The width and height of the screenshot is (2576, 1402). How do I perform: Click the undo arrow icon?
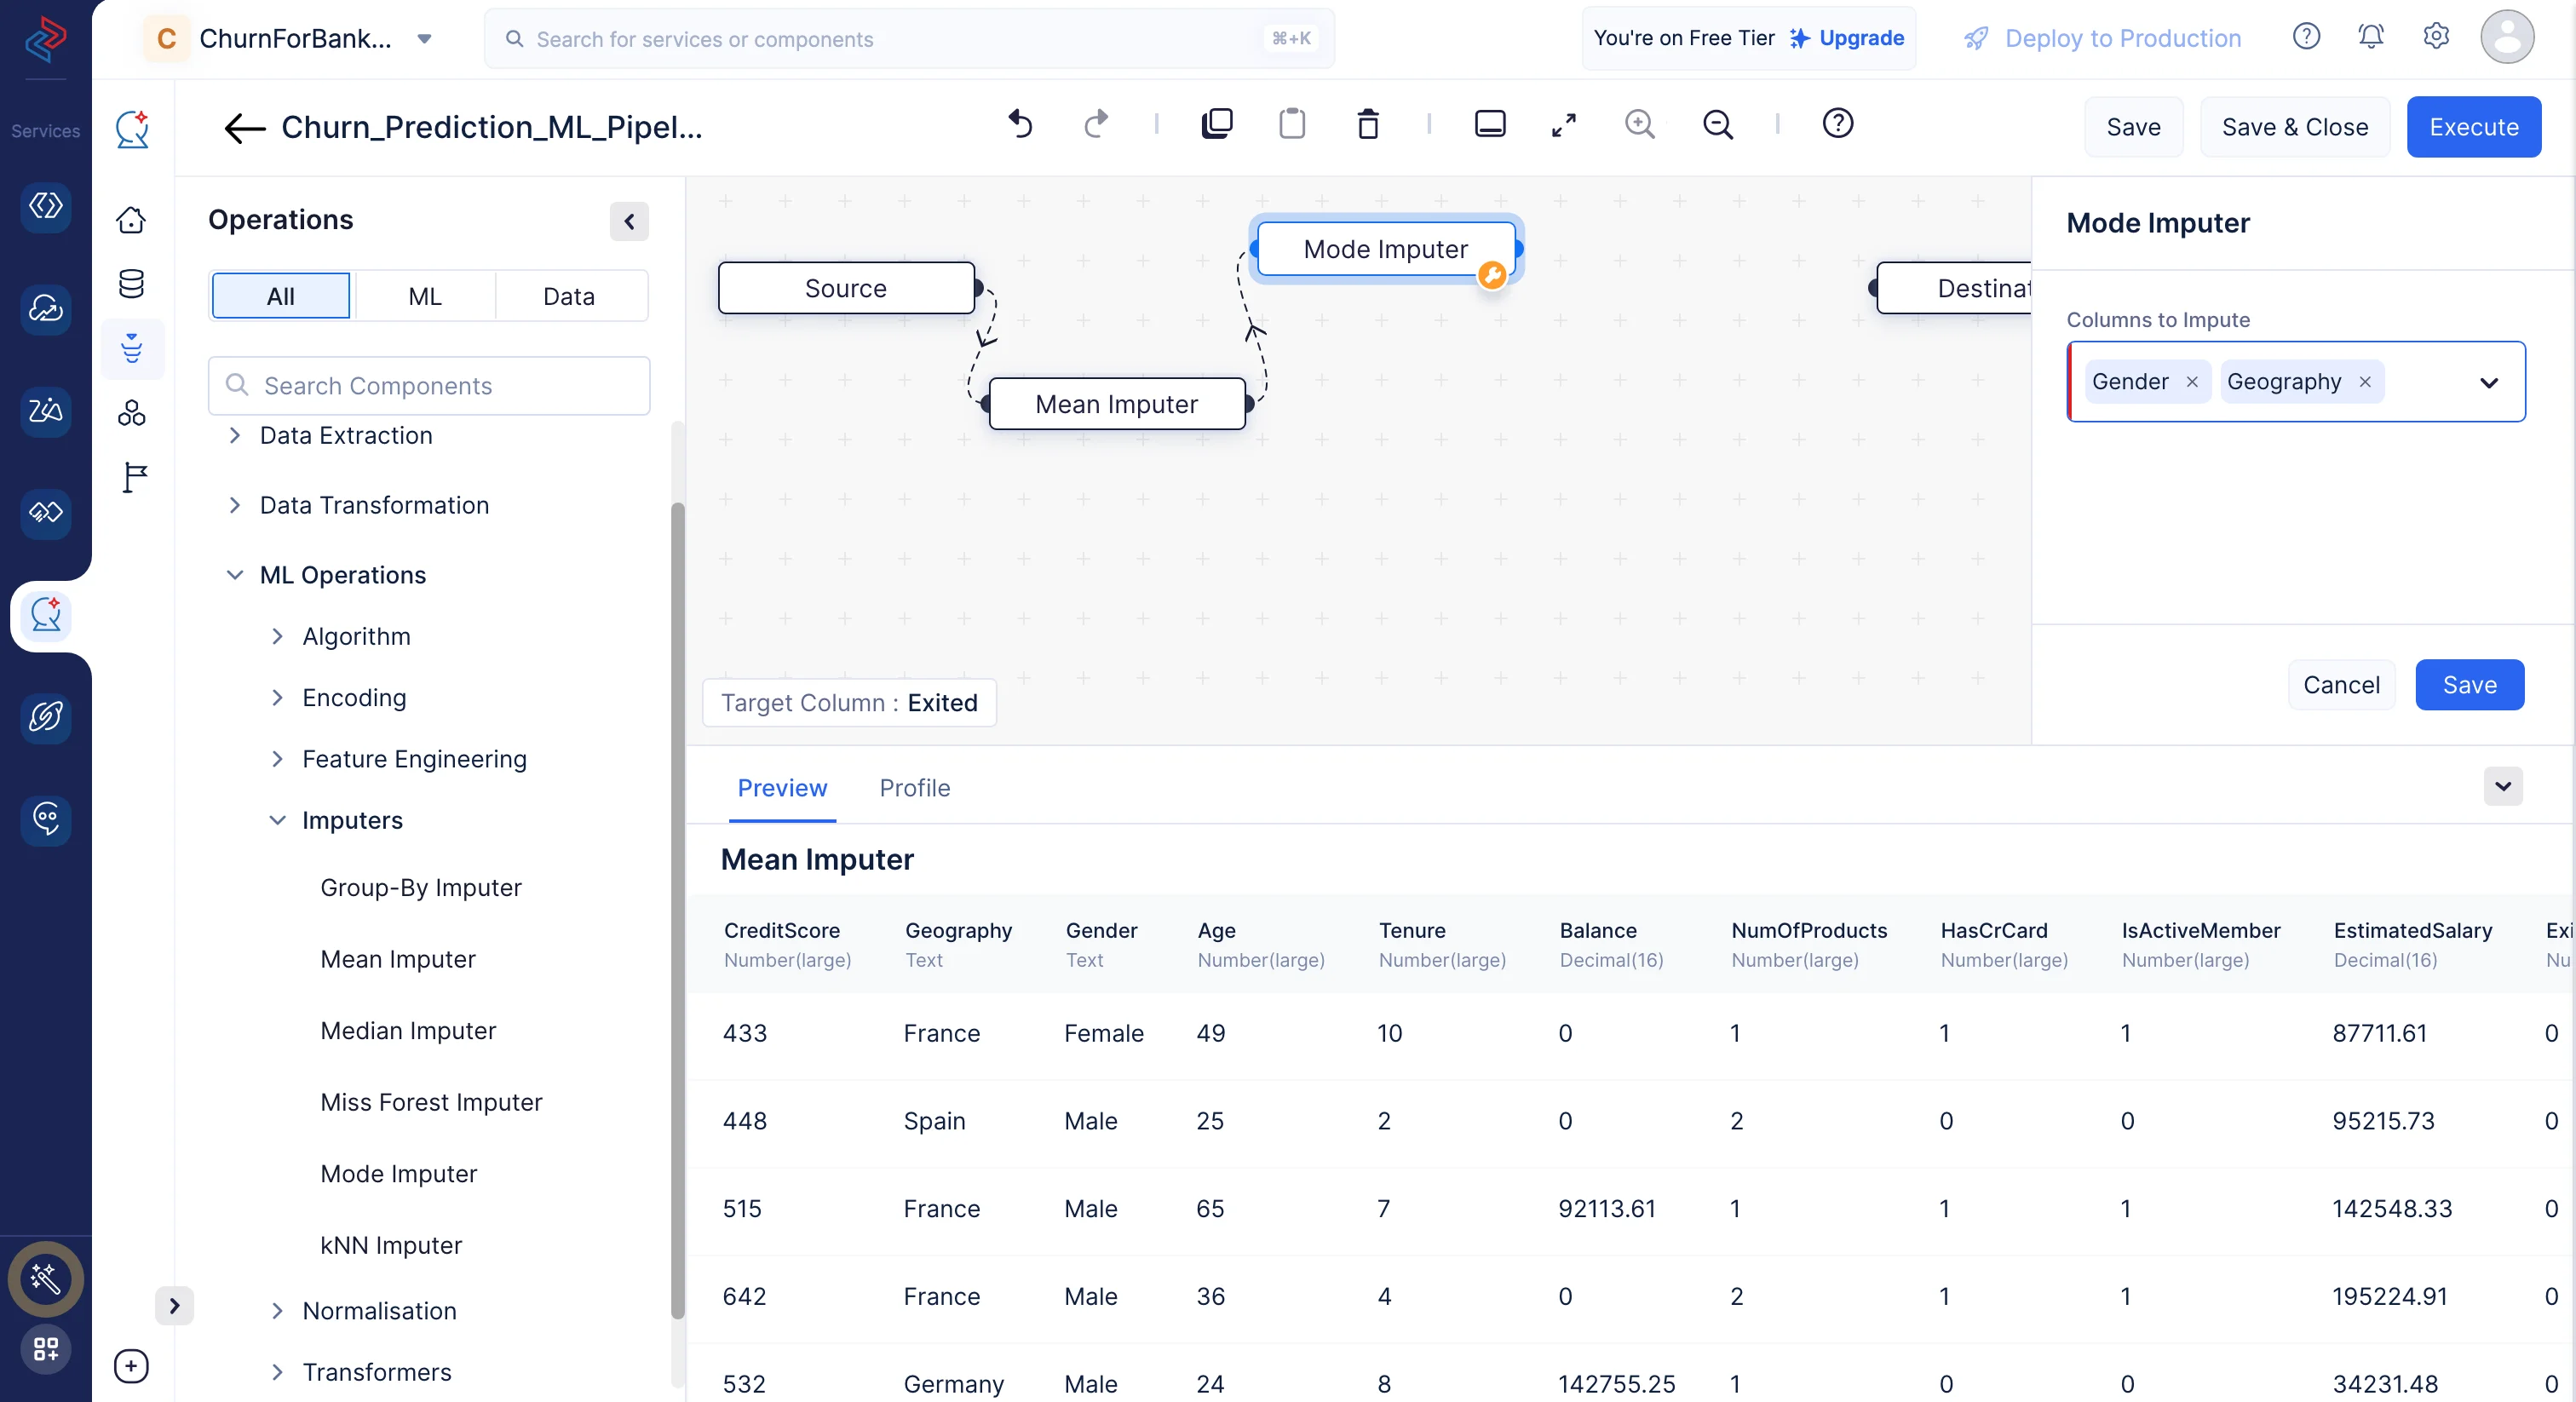(x=1019, y=124)
